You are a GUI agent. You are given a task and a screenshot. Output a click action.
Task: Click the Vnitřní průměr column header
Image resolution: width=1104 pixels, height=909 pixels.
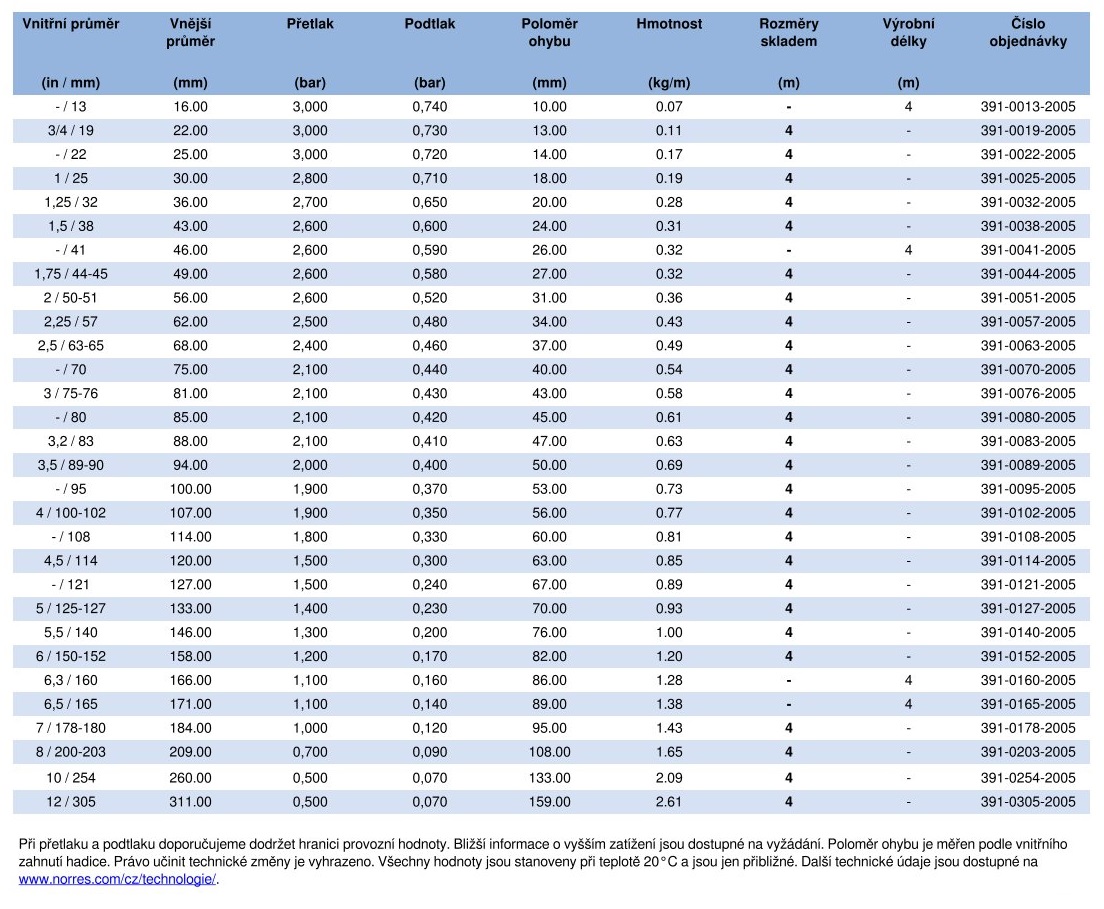(71, 24)
